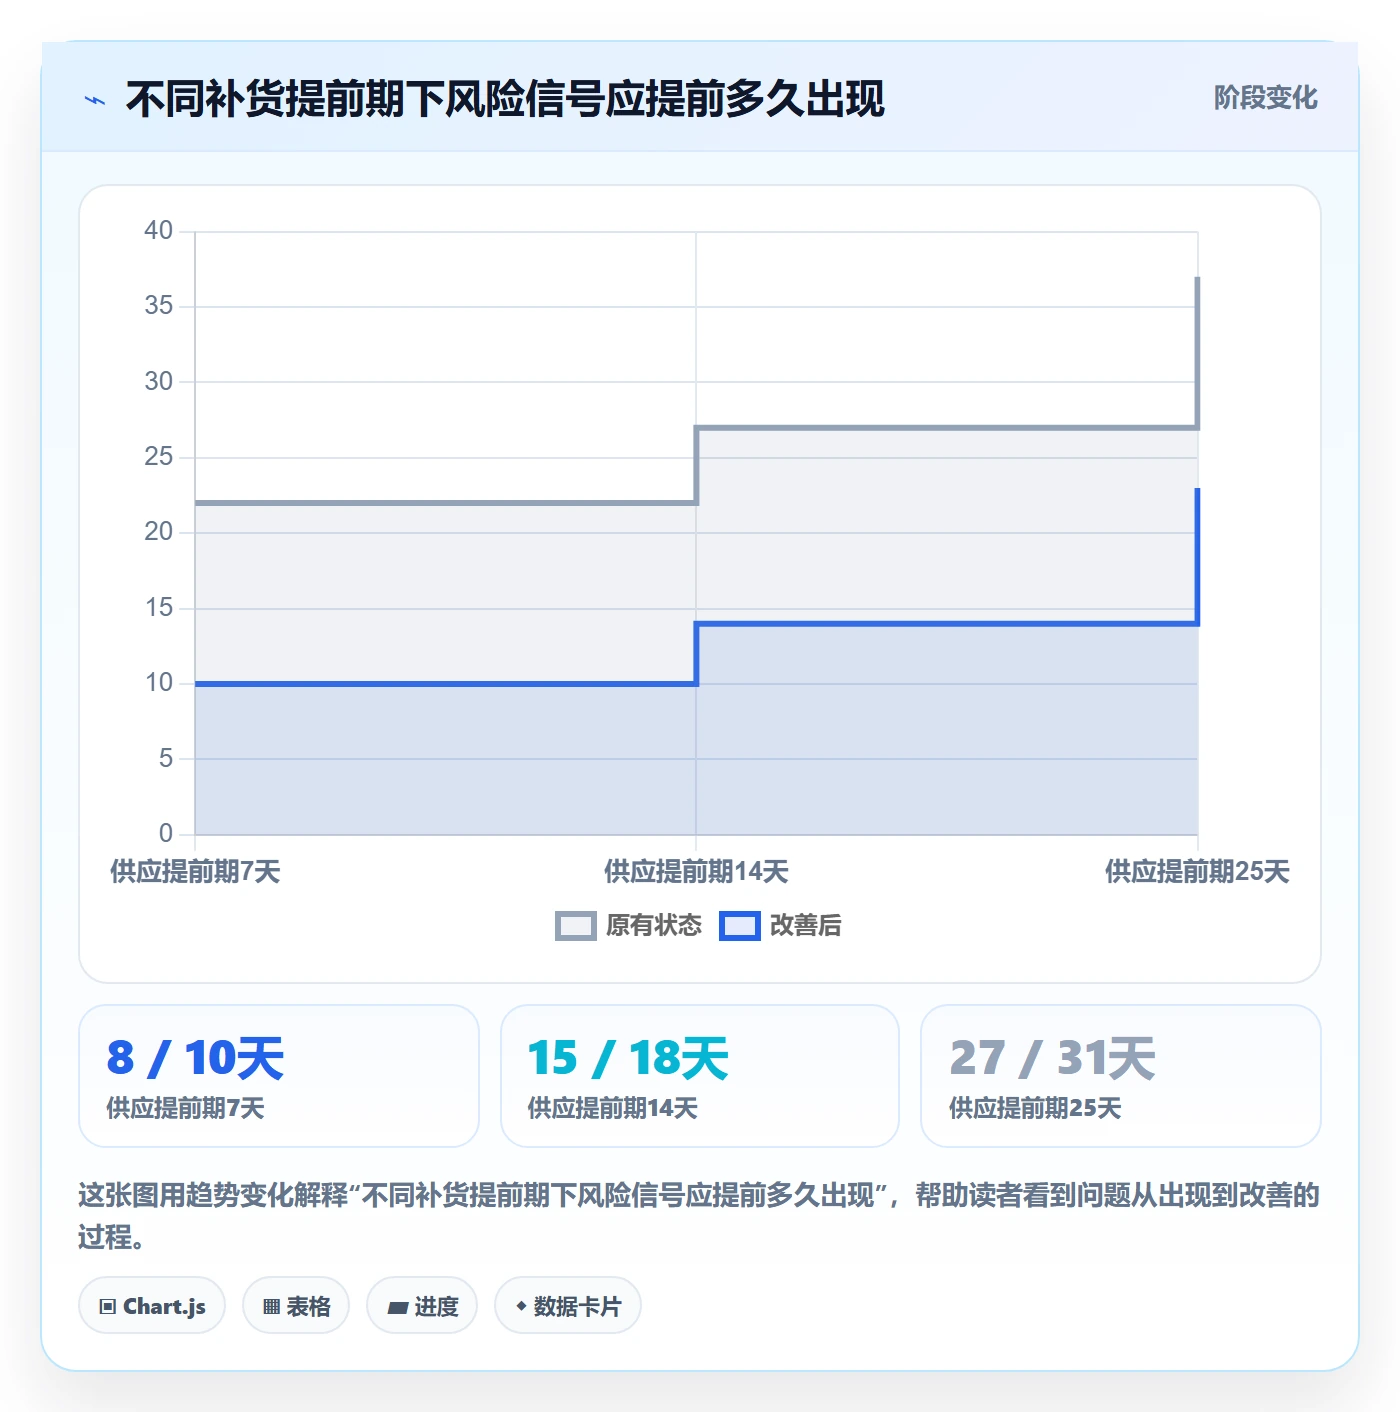Open the 27 / 31天 data card
The width and height of the screenshot is (1400, 1412).
pyautogui.click(x=1121, y=1076)
